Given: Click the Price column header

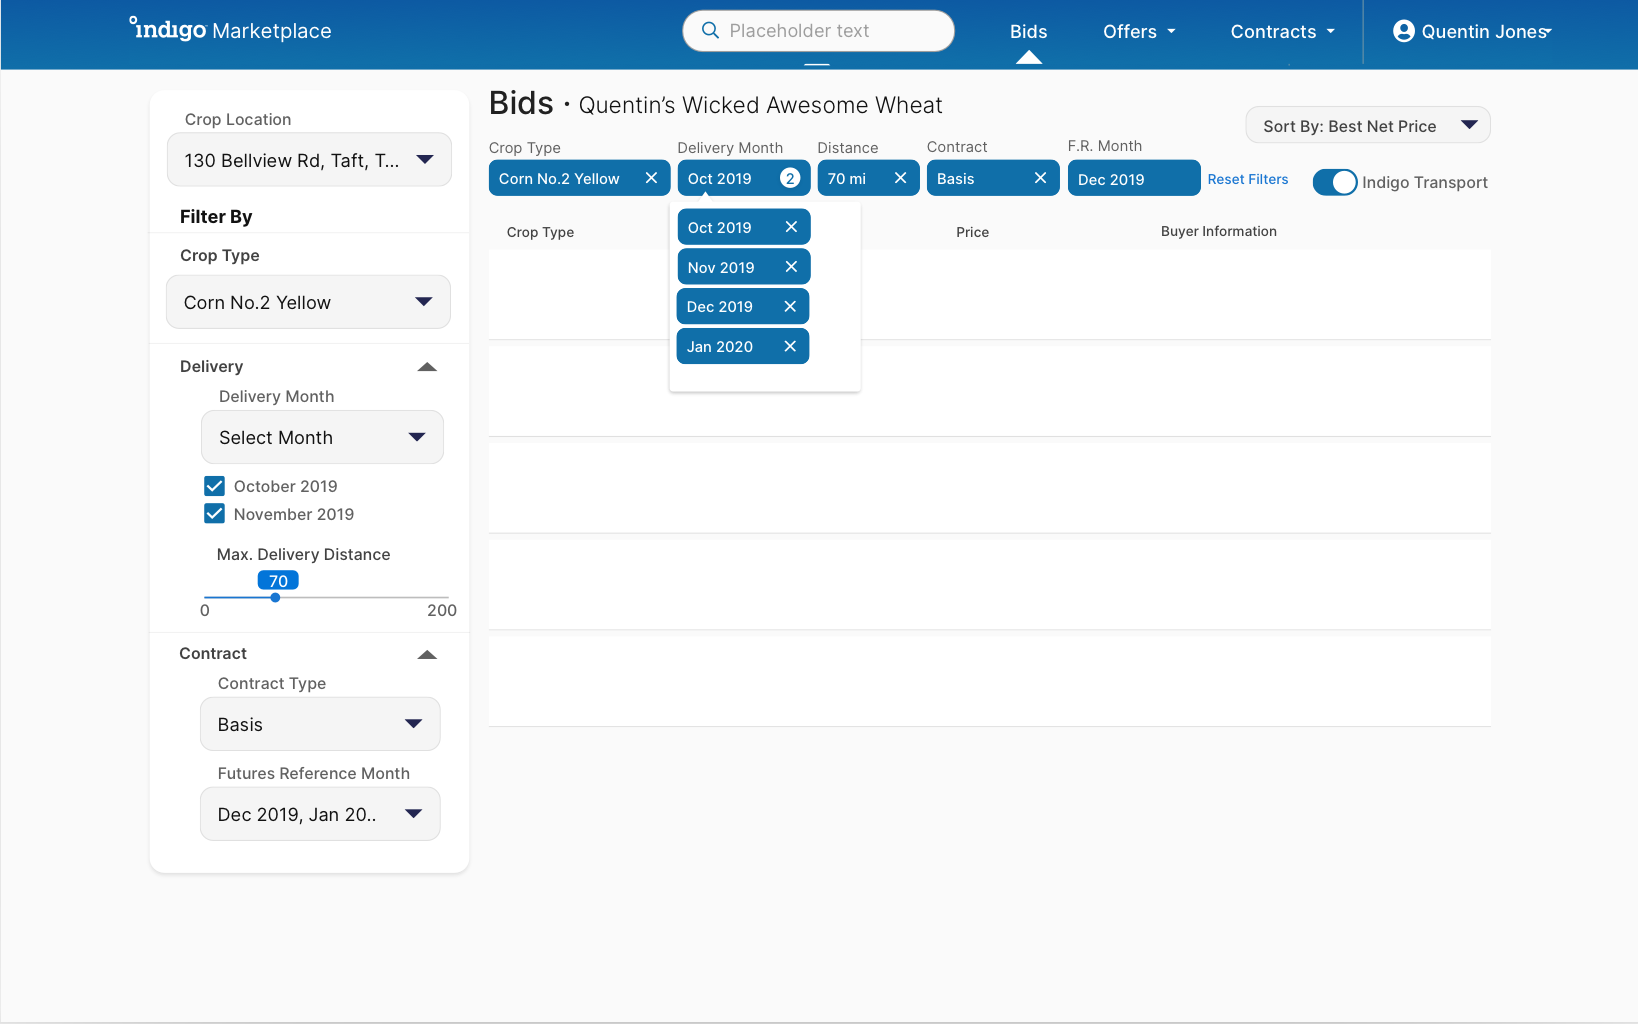Looking at the screenshot, I should [x=972, y=232].
